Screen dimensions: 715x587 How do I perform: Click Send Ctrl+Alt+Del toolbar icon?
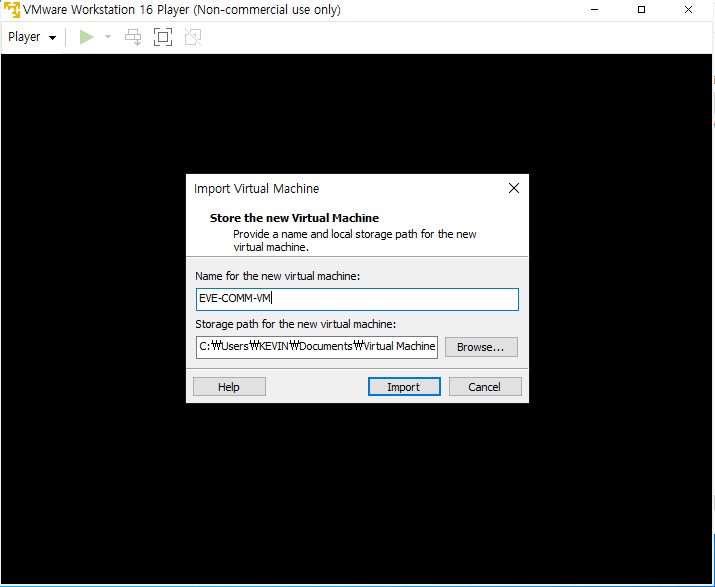[x=133, y=37]
